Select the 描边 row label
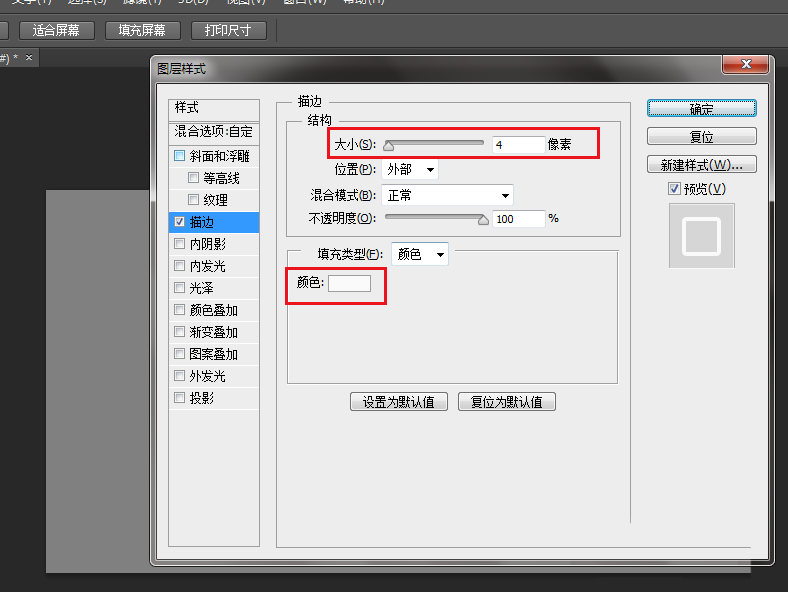 (x=202, y=222)
